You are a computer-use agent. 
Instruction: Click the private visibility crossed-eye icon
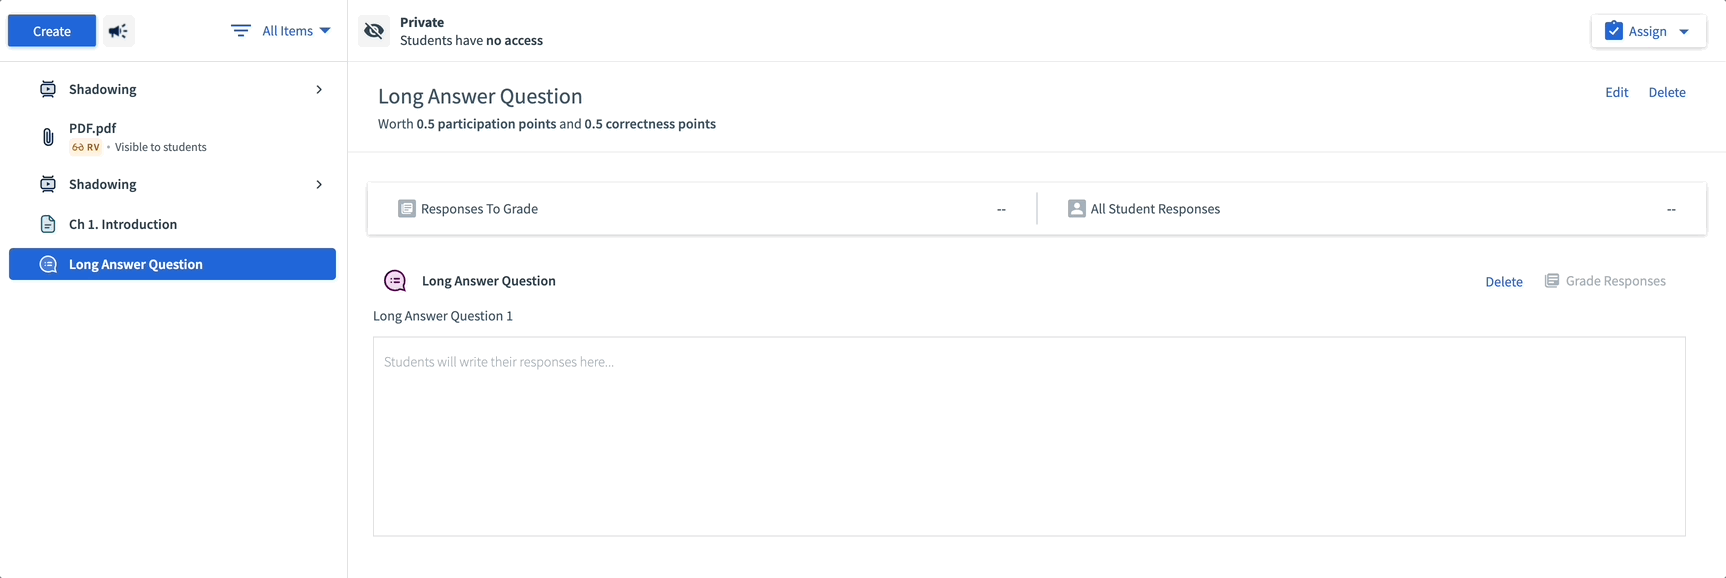pos(374,31)
